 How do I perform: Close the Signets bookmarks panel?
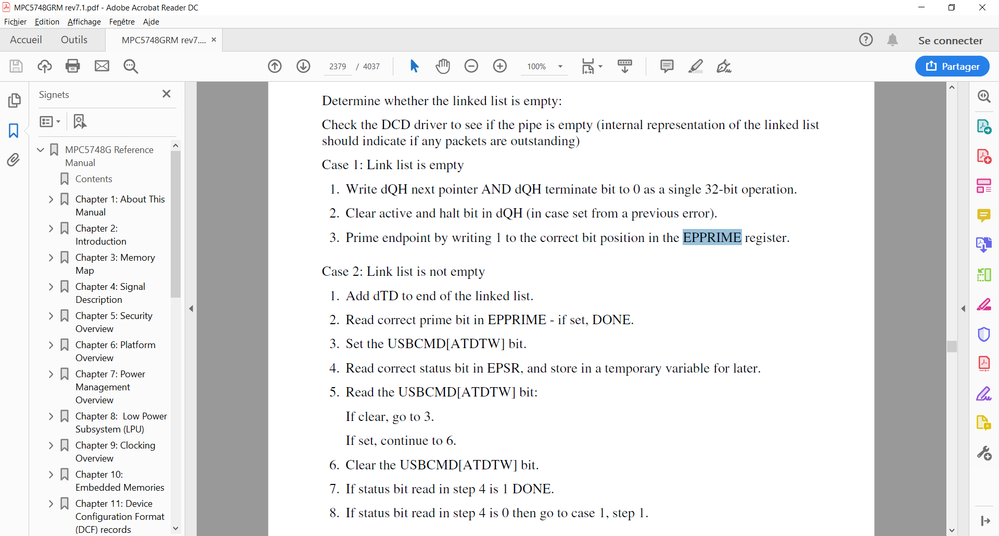tap(166, 94)
